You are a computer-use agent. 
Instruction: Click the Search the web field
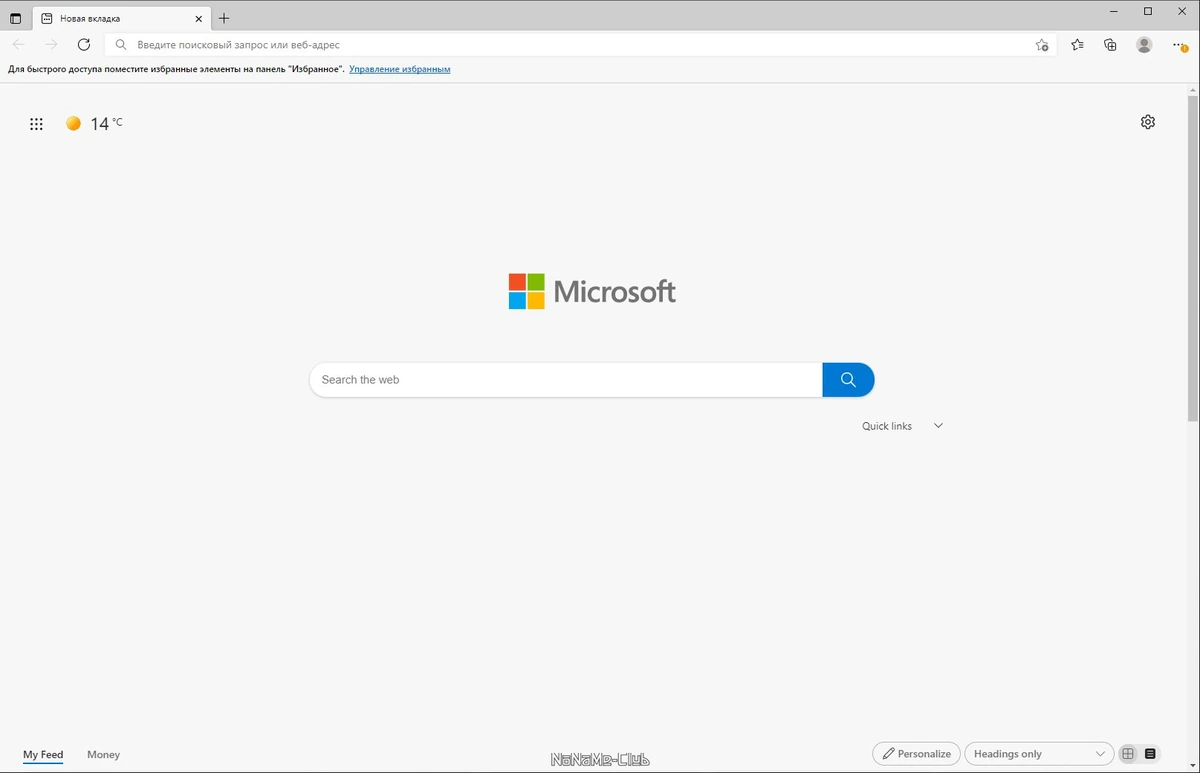[x=566, y=380]
